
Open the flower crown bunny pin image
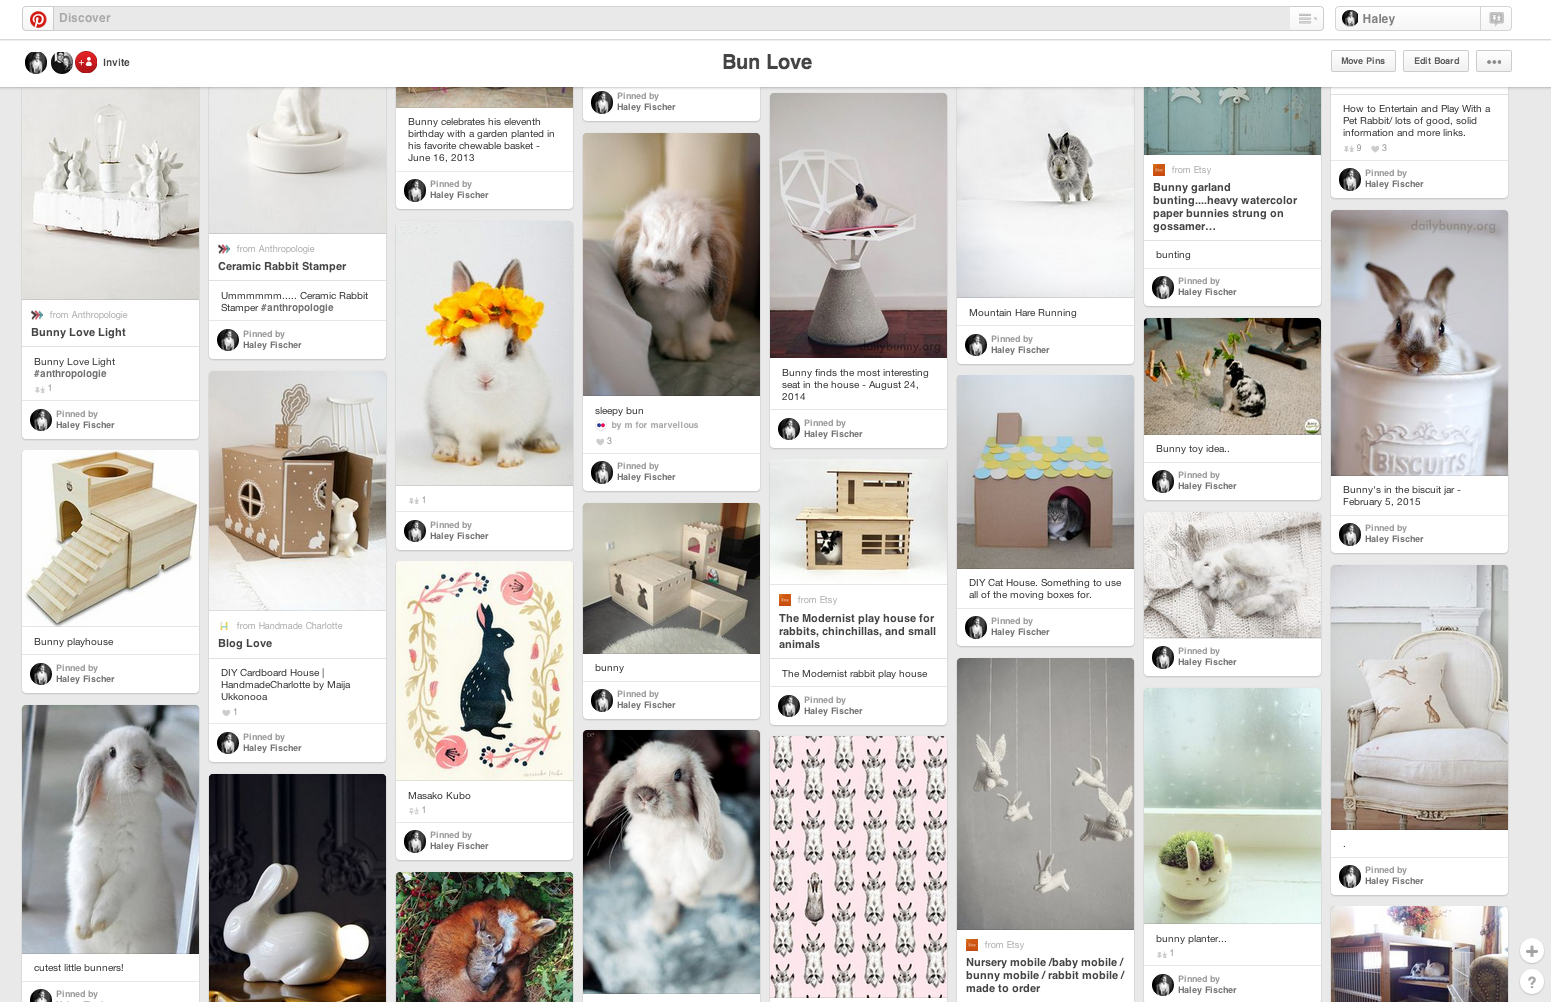coord(484,353)
